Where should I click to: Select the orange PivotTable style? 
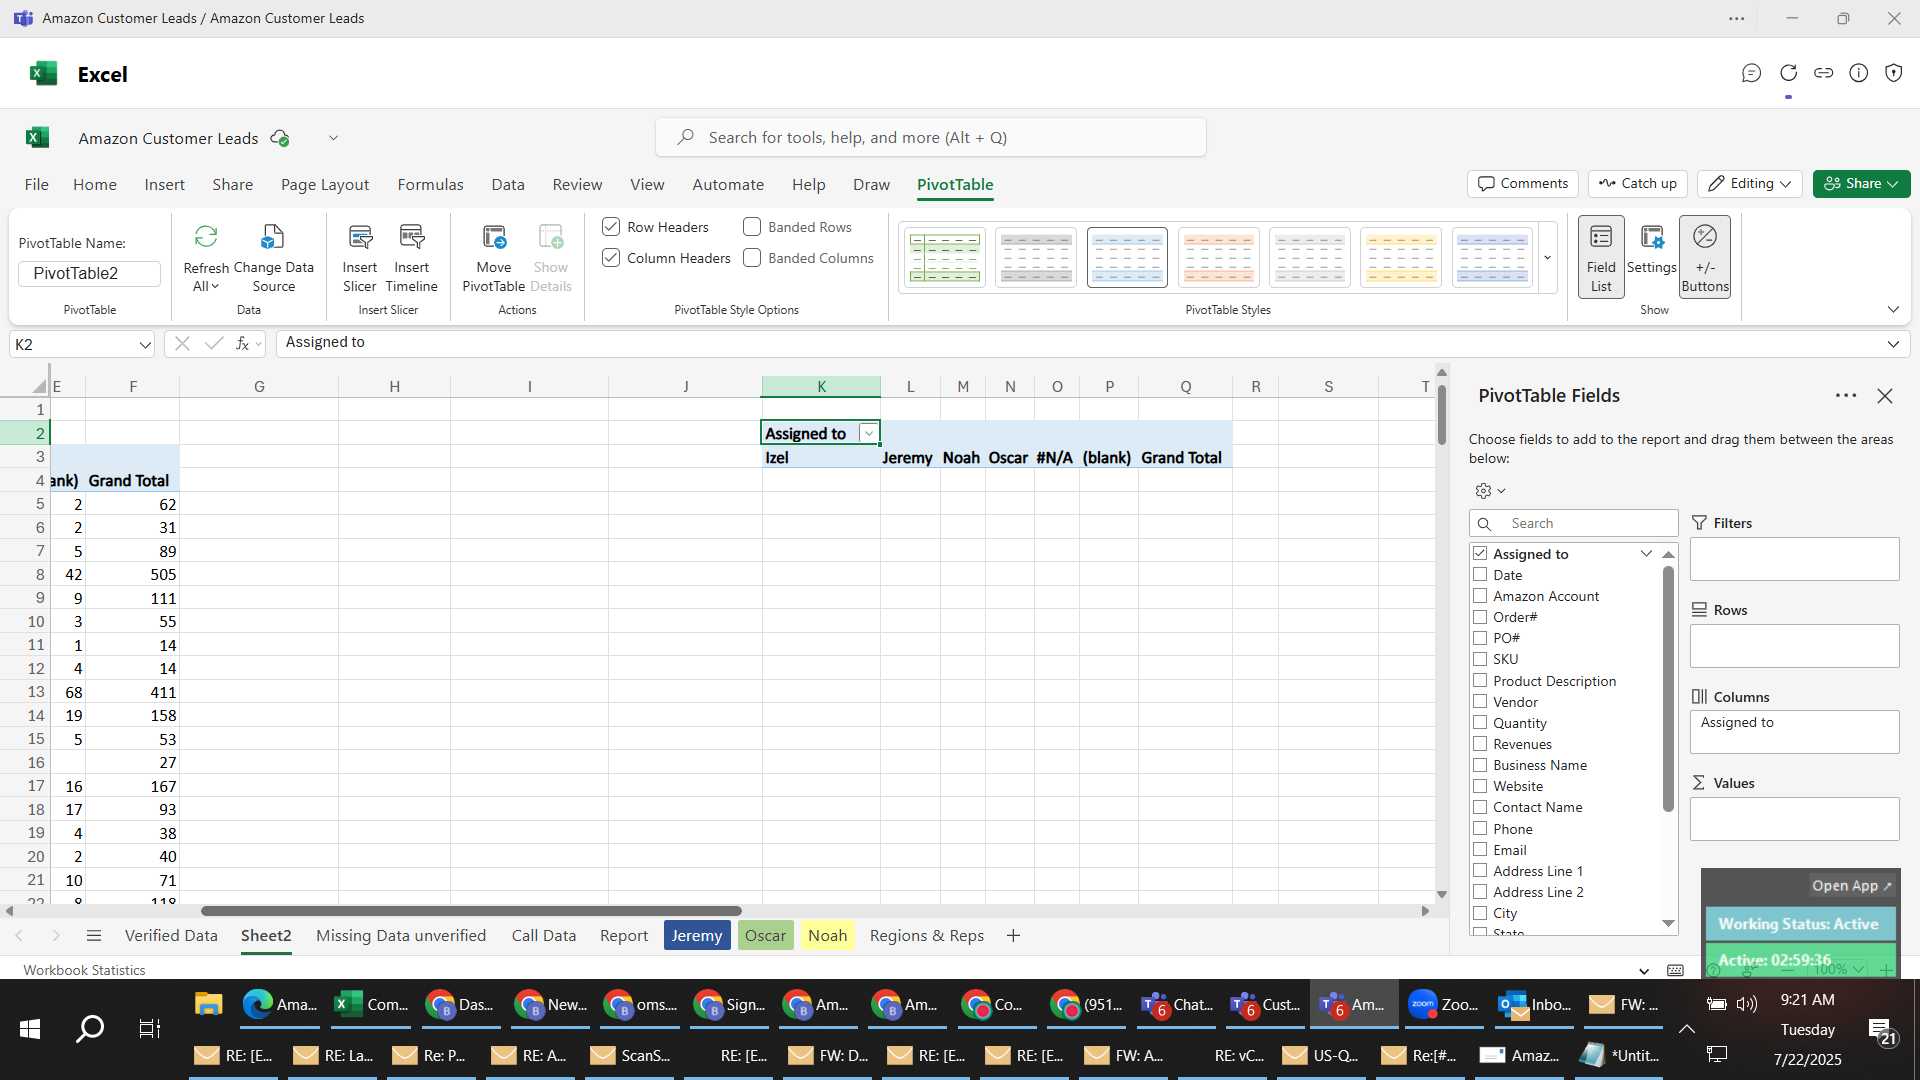(x=1219, y=258)
